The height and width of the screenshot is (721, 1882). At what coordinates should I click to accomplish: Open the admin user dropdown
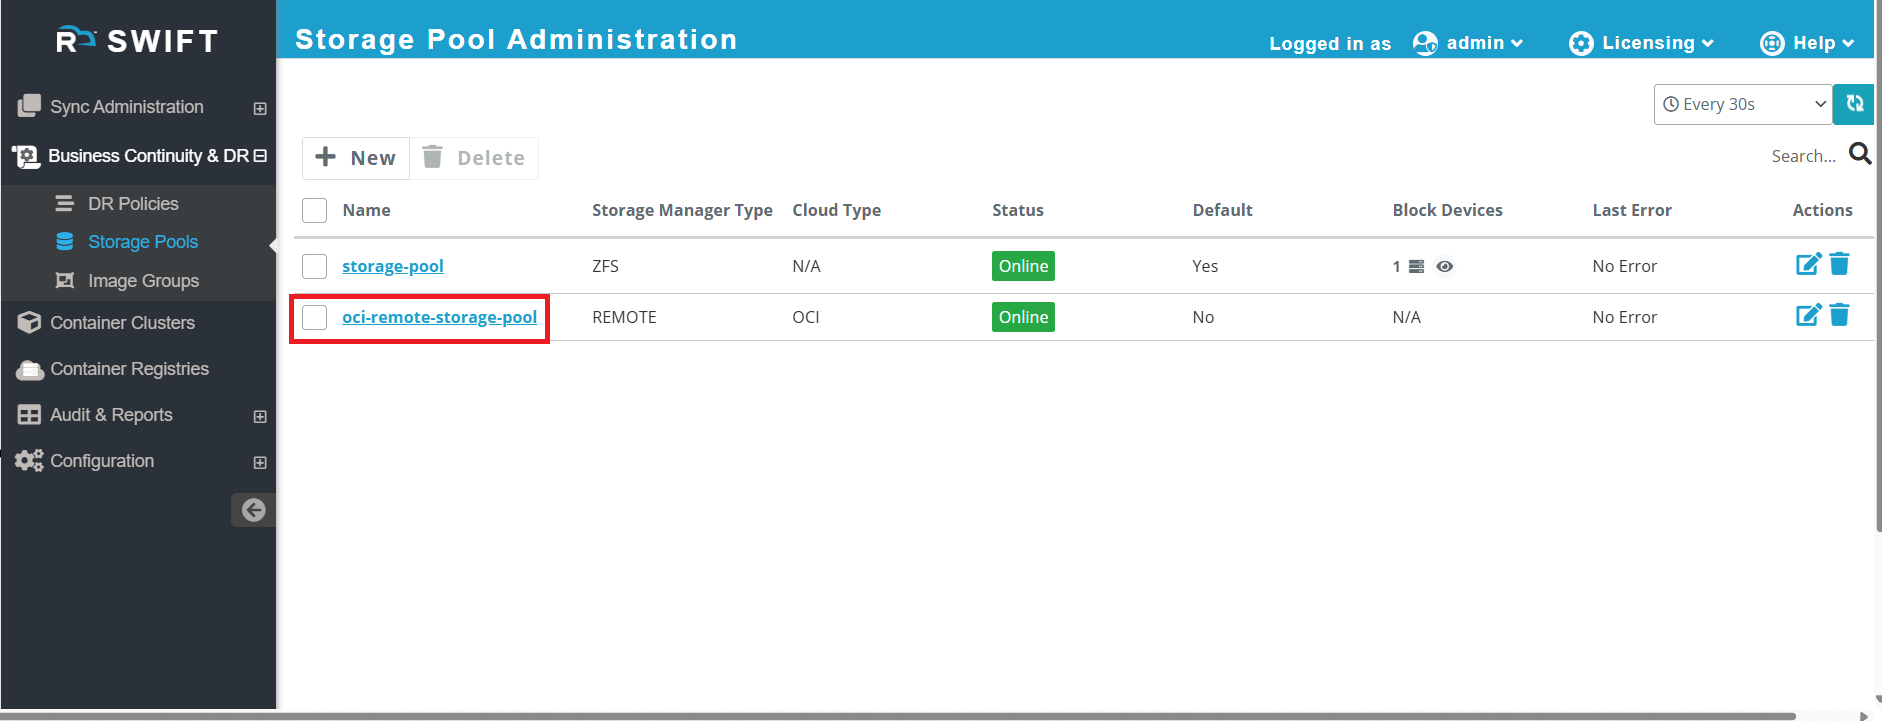(x=1484, y=43)
